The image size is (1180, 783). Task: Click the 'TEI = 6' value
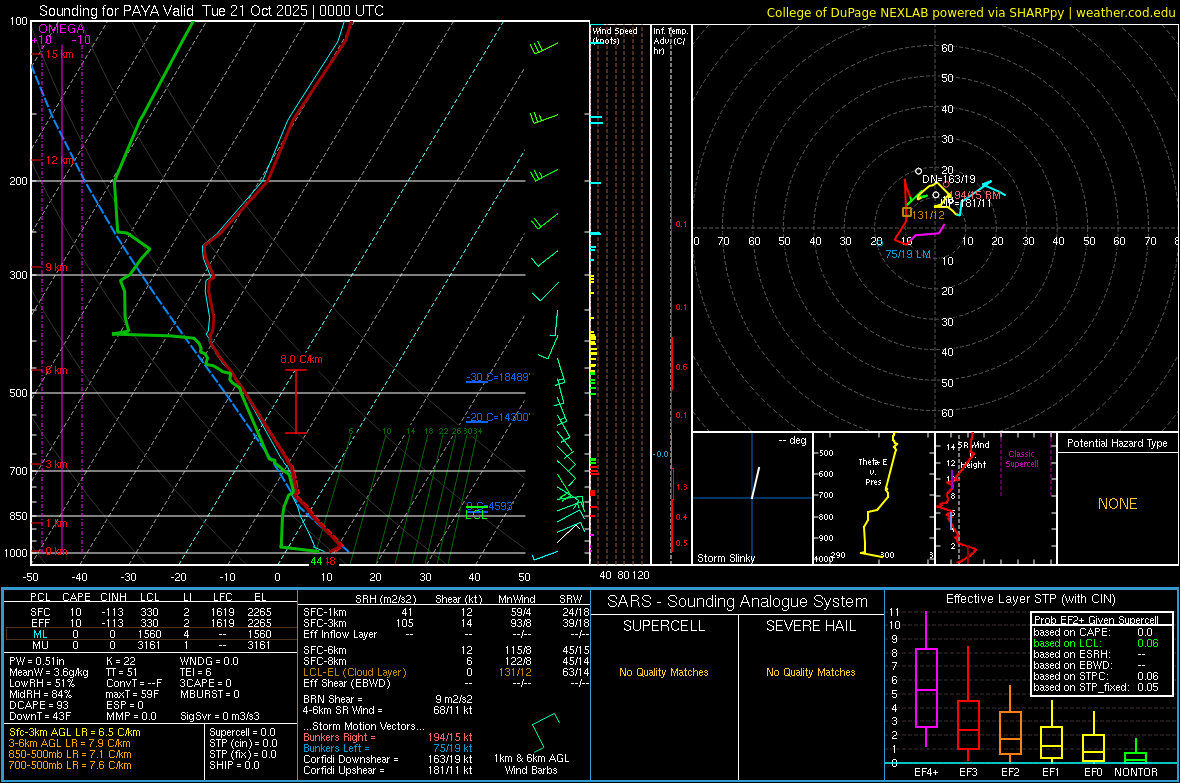(x=196, y=672)
